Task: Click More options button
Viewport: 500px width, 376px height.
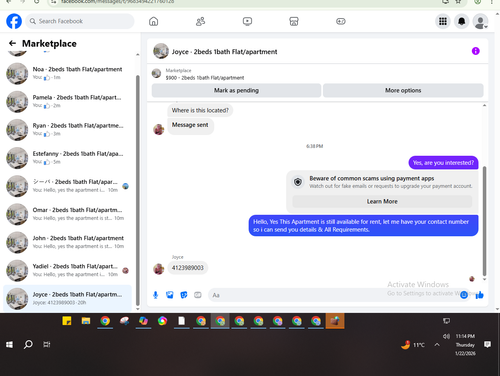Action: [x=403, y=90]
